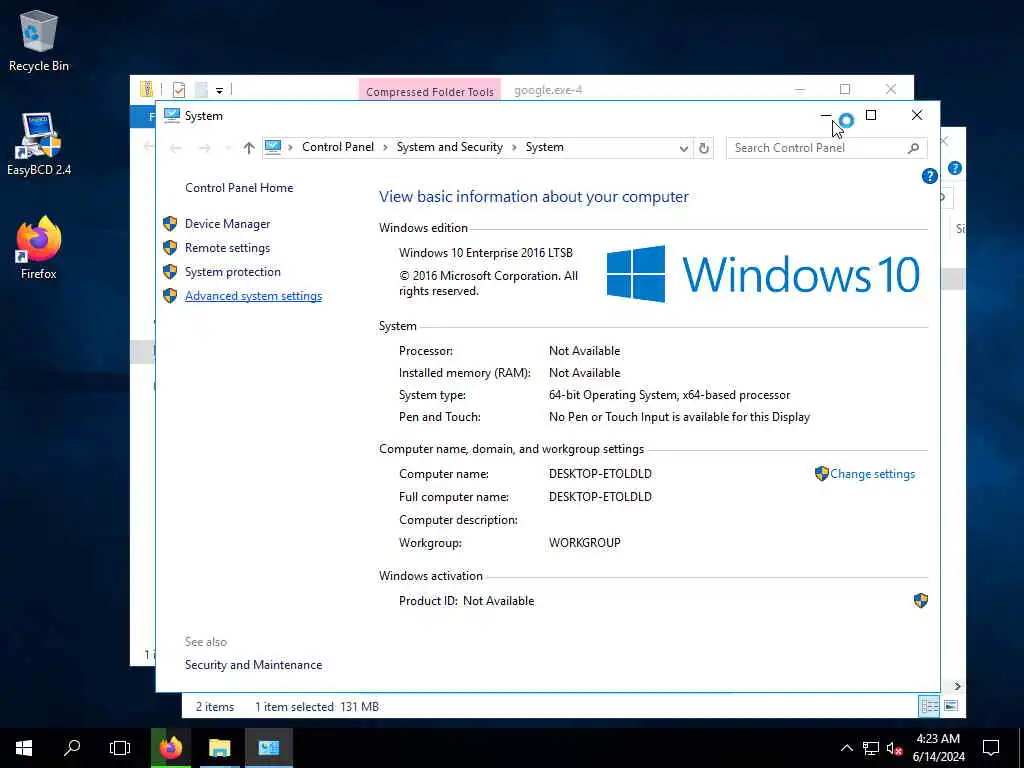1024x768 pixels.
Task: Select System breadcrumb item
Action: pos(545,148)
